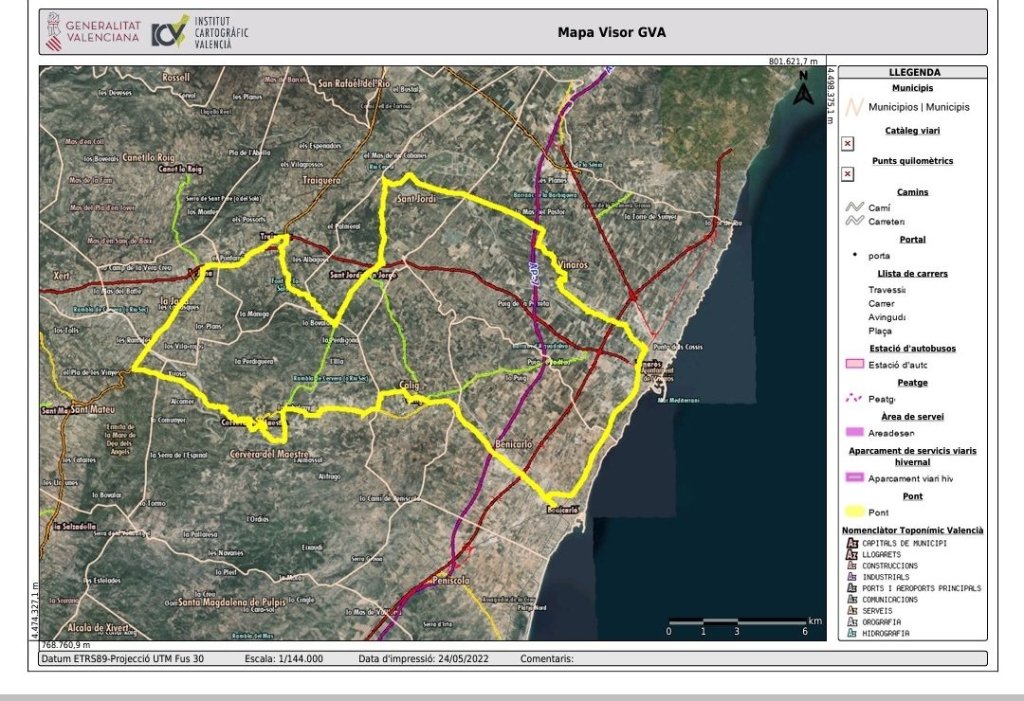Click the north arrow compass icon
This screenshot has height=701, width=1024.
point(801,90)
